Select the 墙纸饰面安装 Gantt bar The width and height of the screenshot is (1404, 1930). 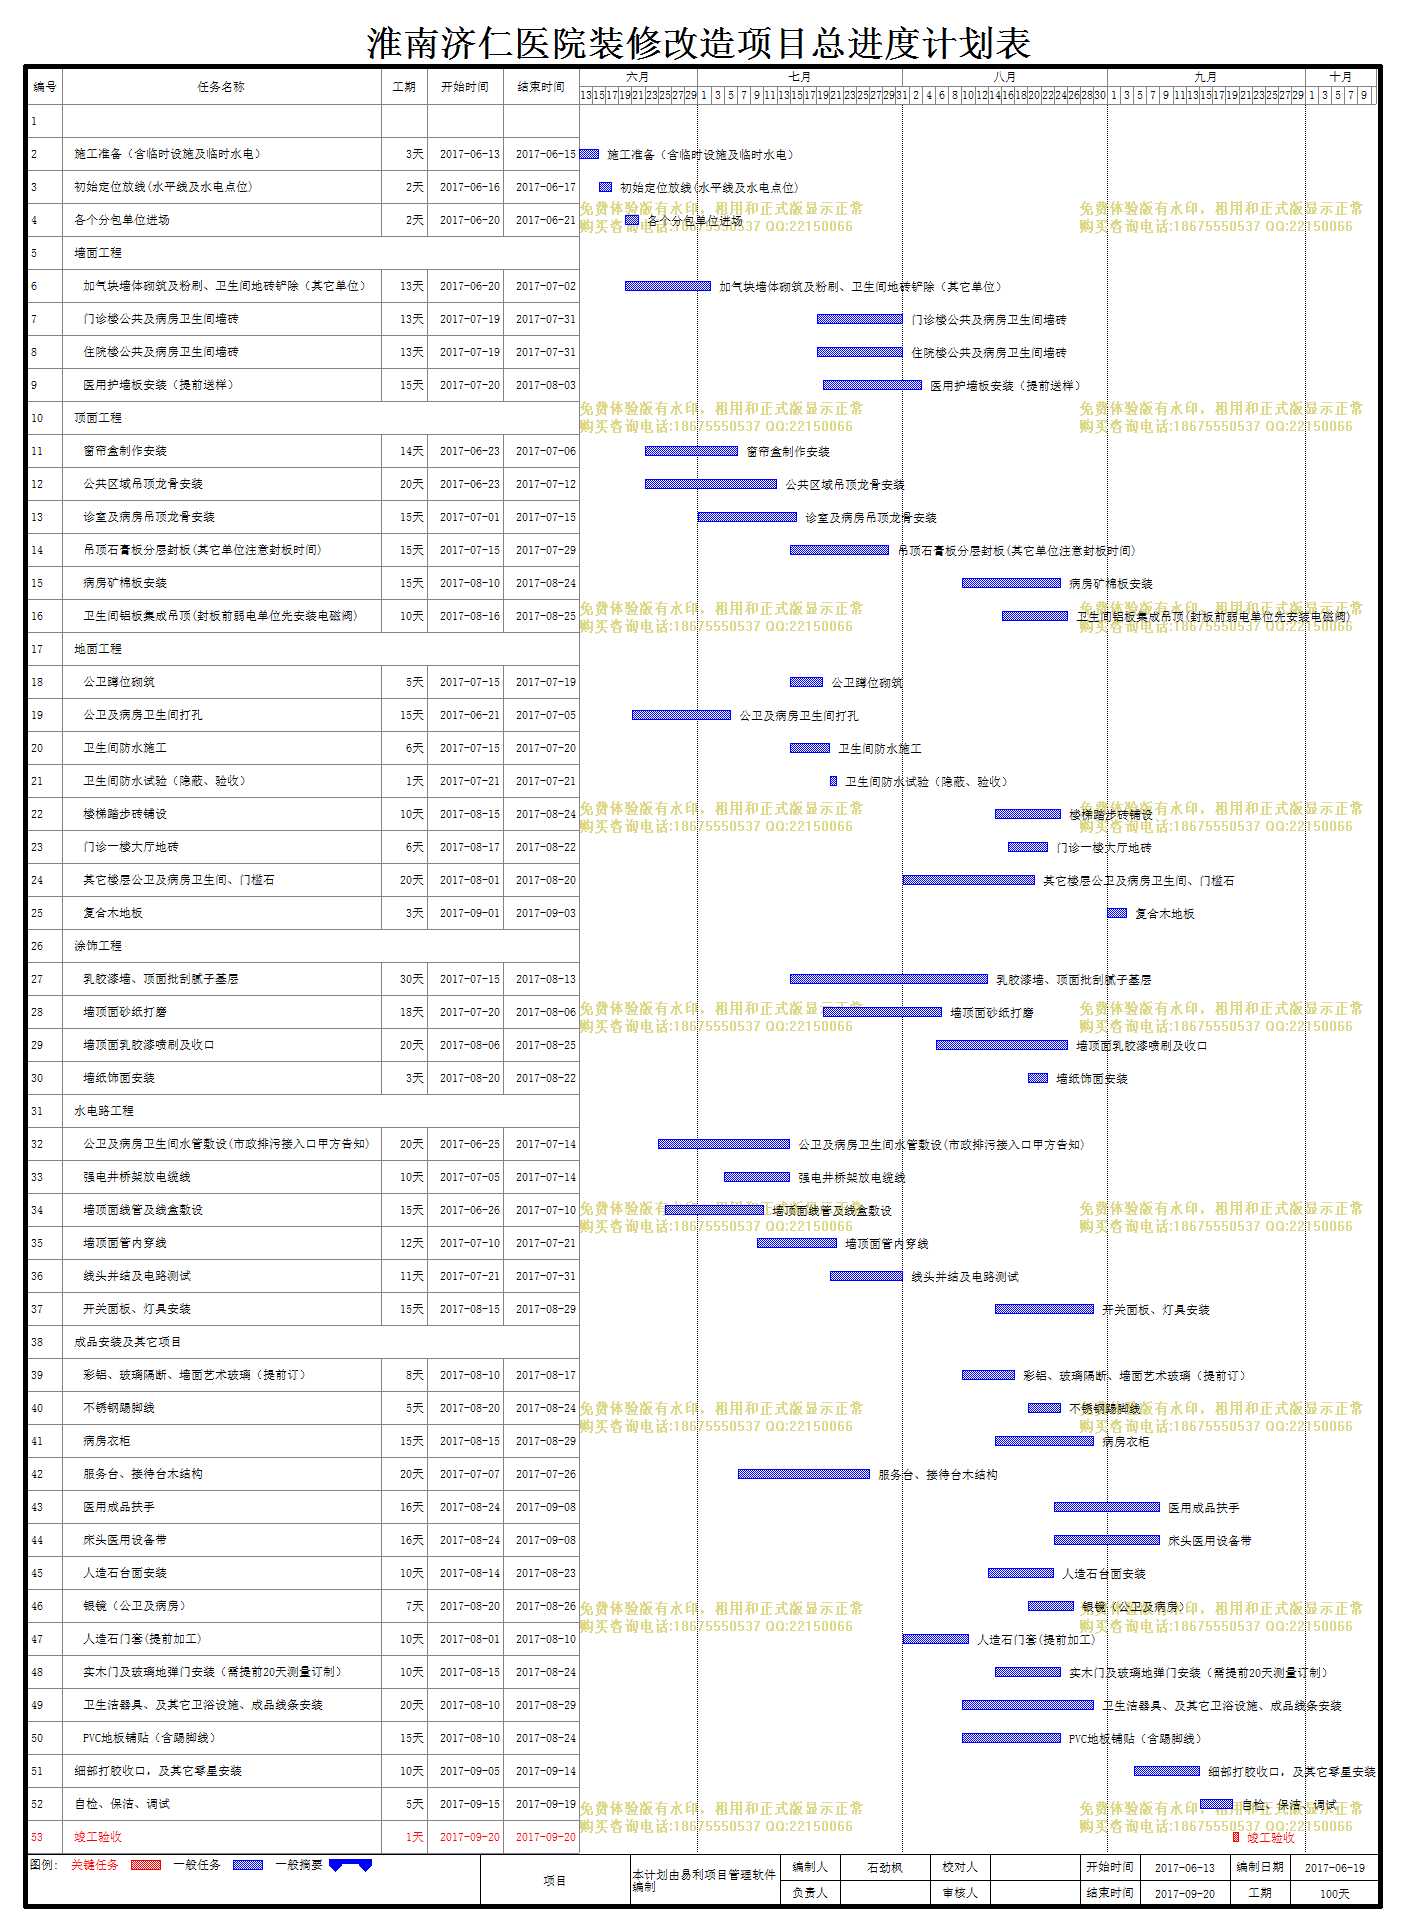pos(1038,1078)
